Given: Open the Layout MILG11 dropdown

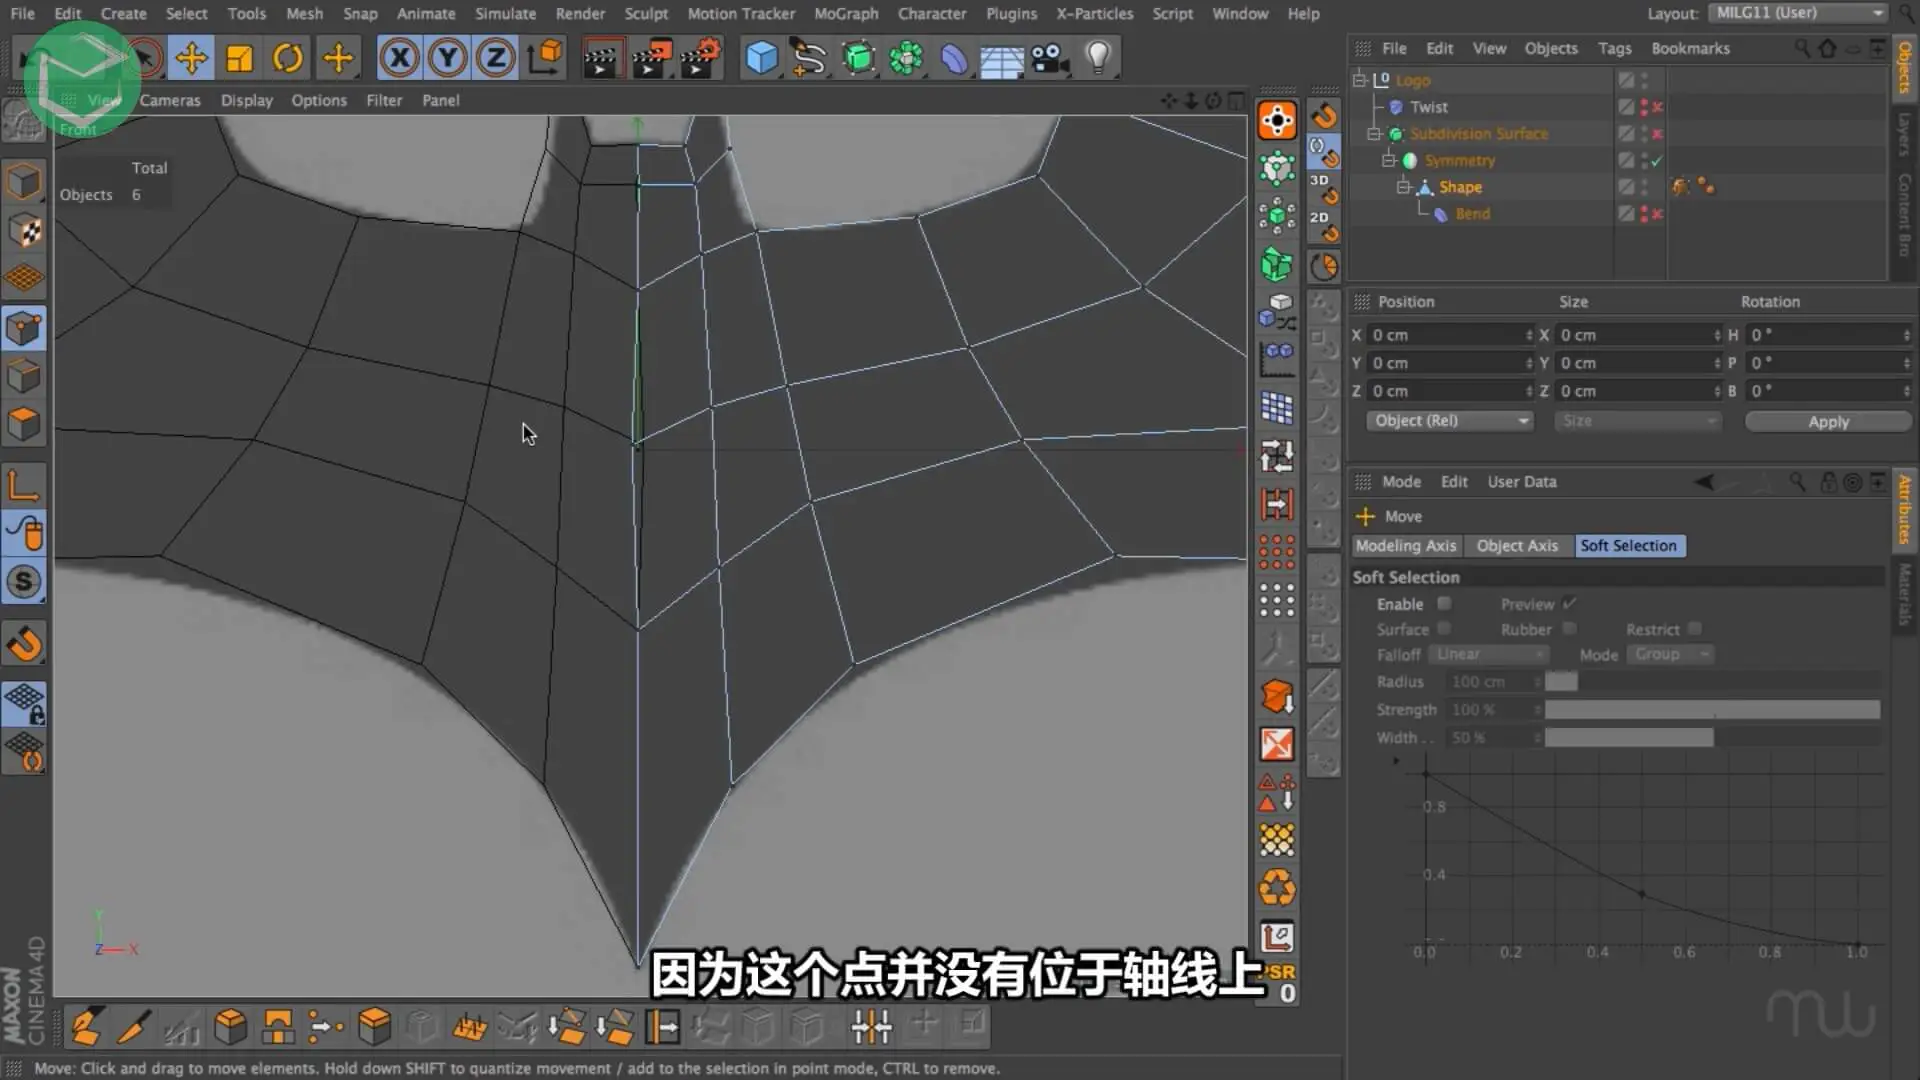Looking at the screenshot, I should click(x=1799, y=13).
